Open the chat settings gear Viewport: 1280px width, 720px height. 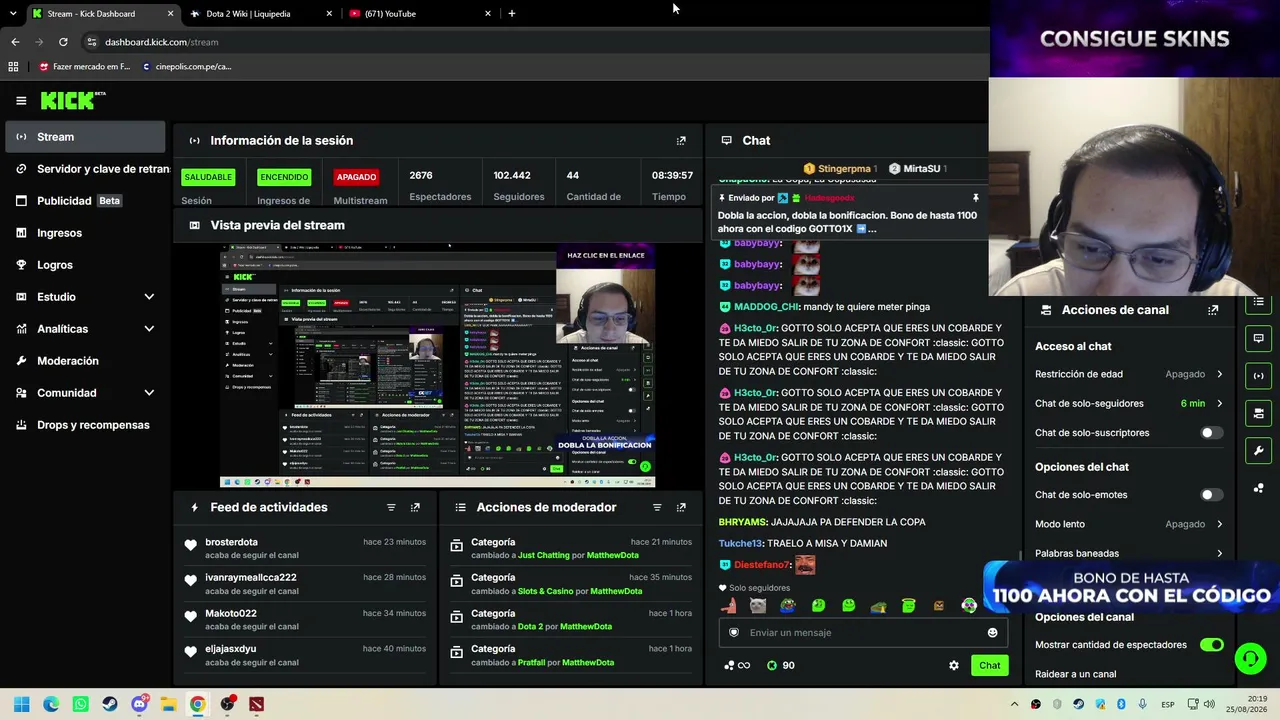coord(954,665)
